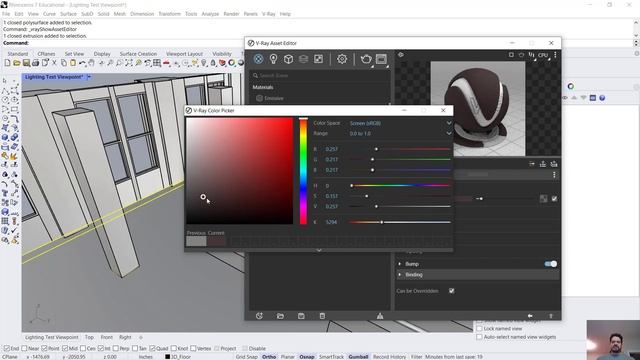Expand the Binding section
640x360 pixels.
click(x=400, y=275)
